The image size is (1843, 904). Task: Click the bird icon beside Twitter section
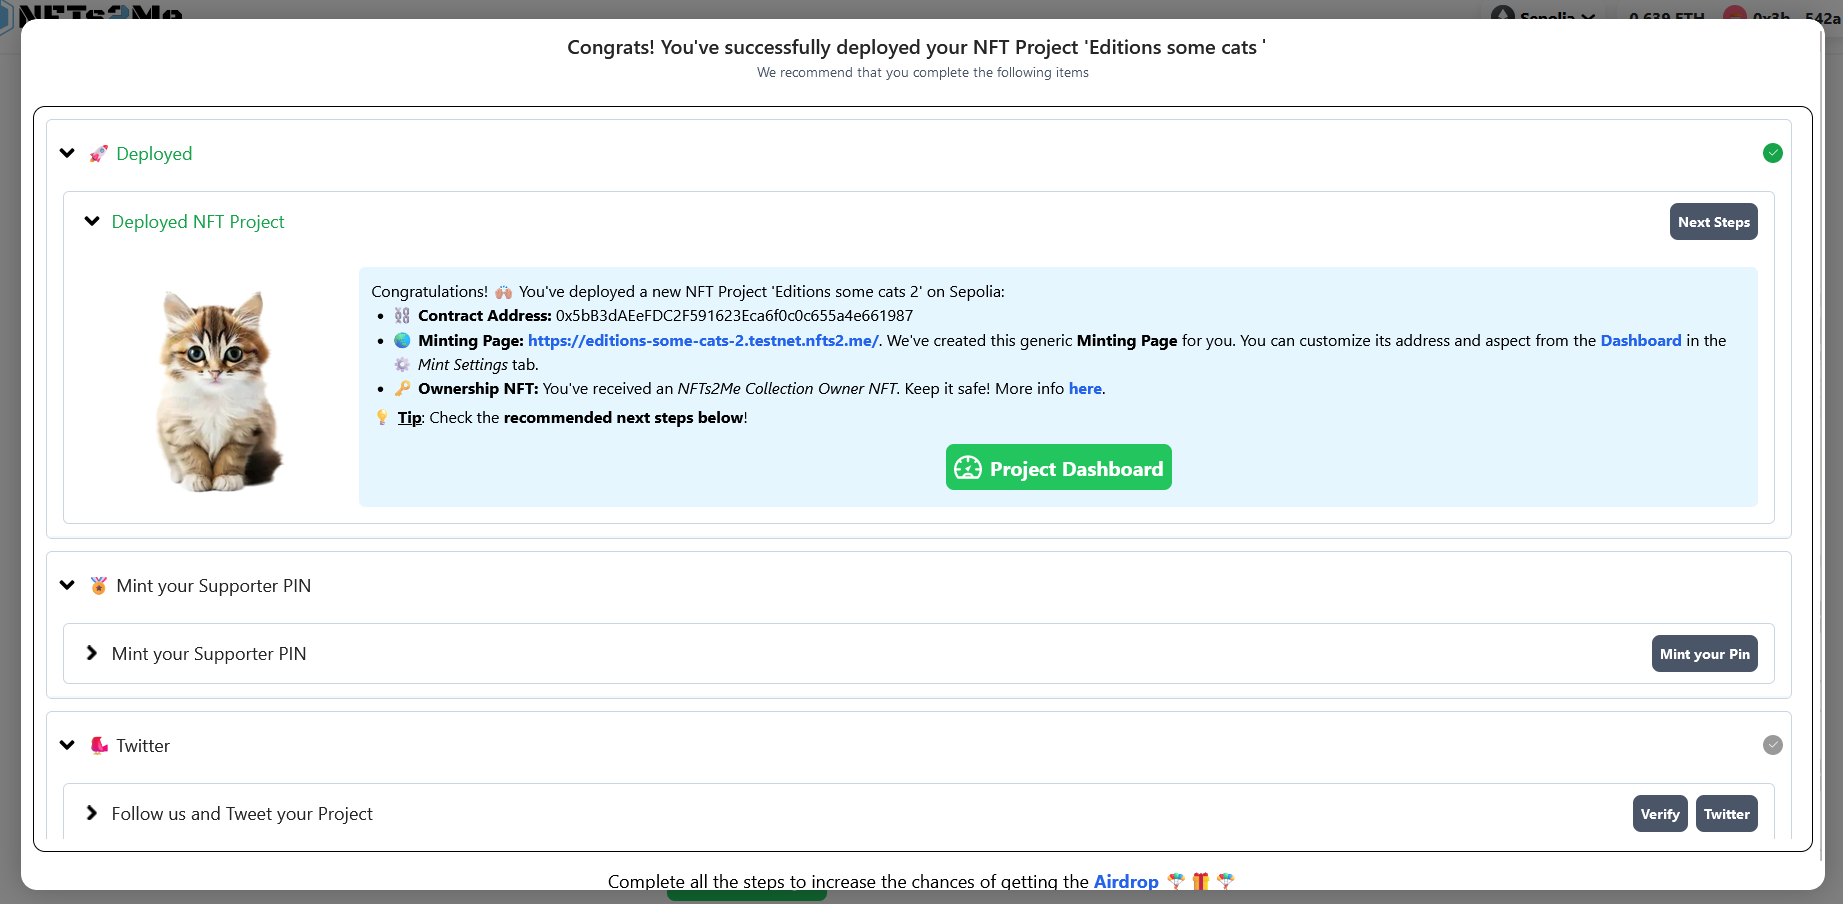point(98,746)
